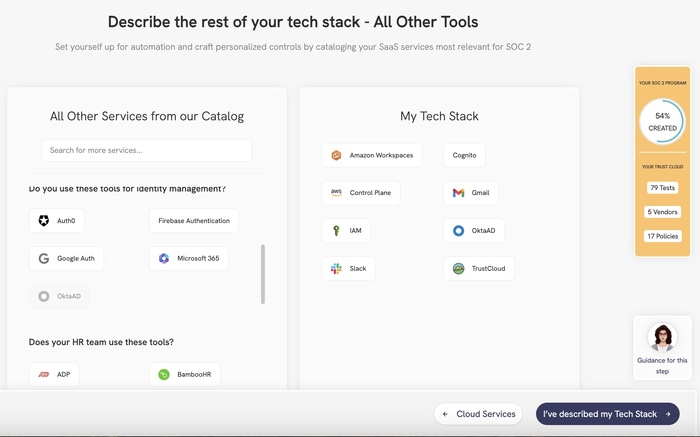Click the Amazon Workspaces orange icon
700x437 pixels.
pyautogui.click(x=336, y=155)
